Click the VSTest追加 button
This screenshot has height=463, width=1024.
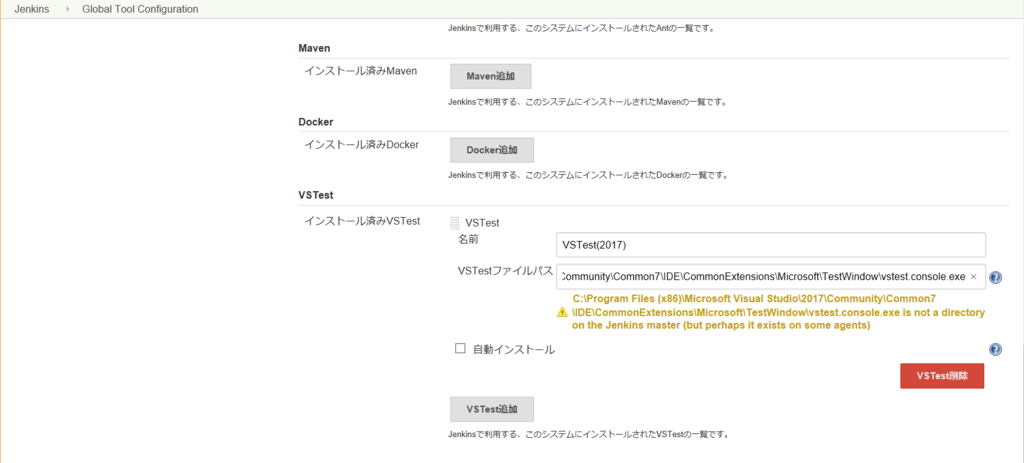492,409
